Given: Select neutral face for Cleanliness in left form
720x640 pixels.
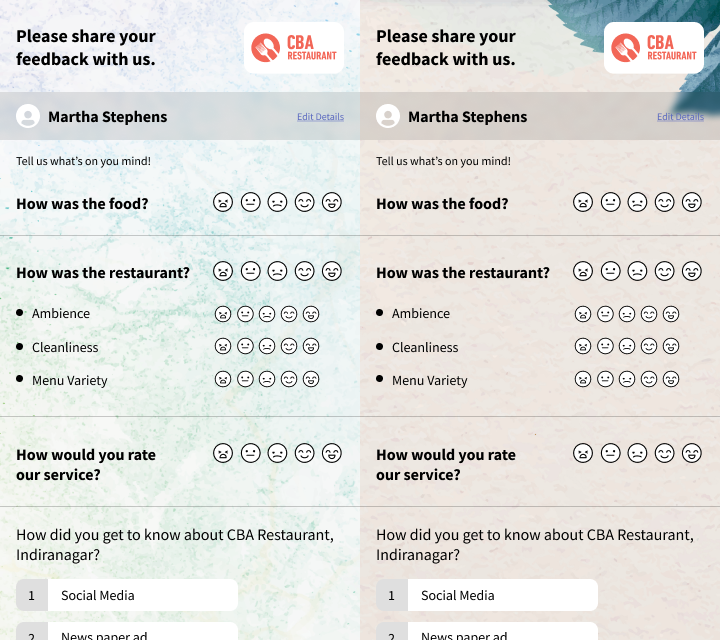Looking at the screenshot, I should [245, 346].
